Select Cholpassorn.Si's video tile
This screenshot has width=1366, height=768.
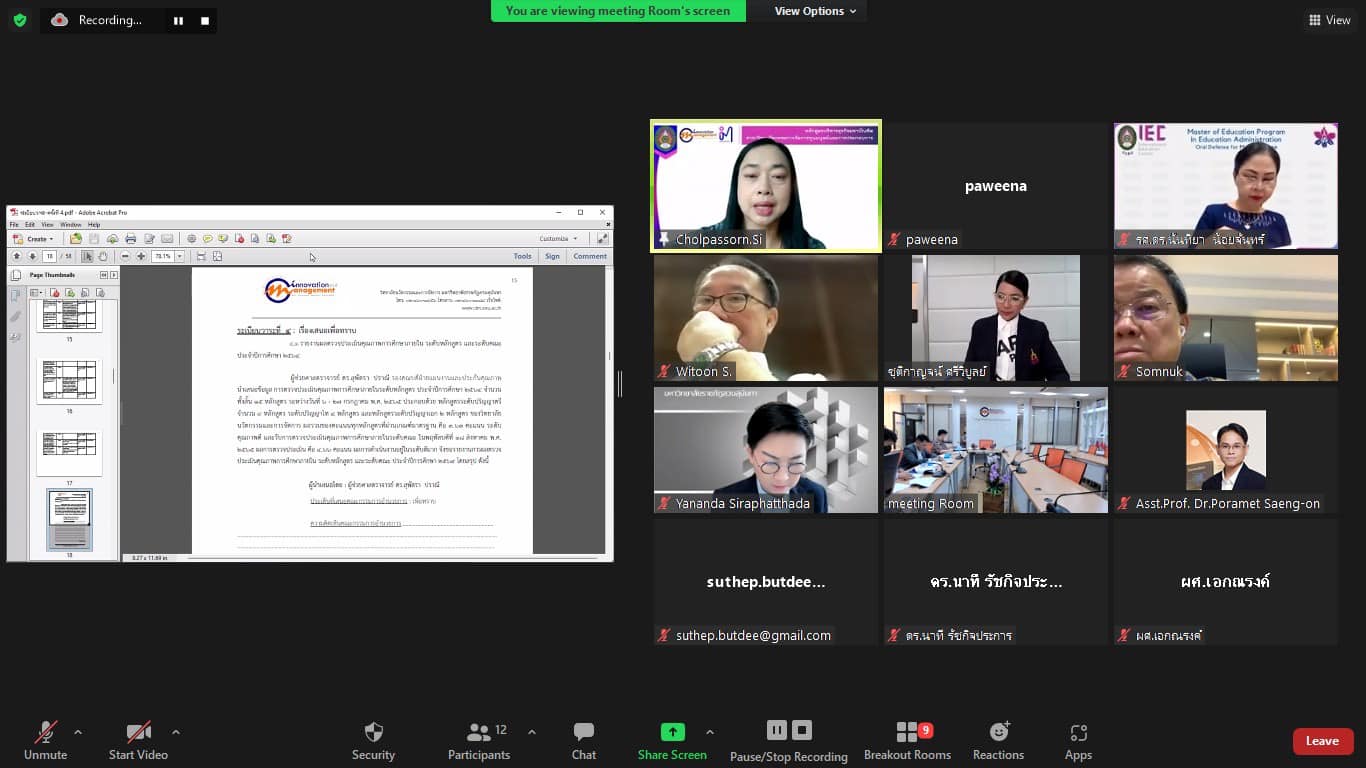[766, 185]
